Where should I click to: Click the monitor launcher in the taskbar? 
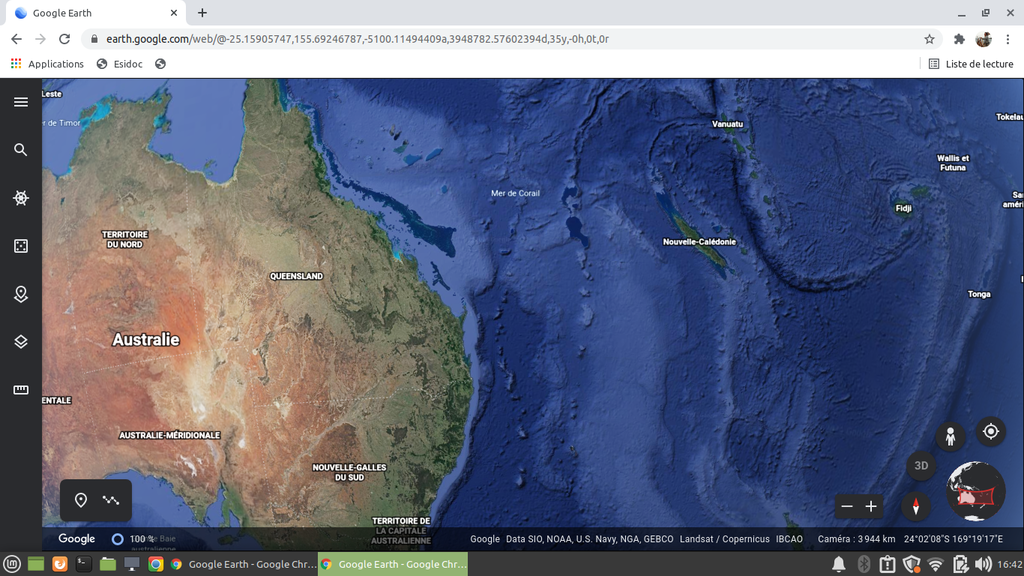(131, 564)
